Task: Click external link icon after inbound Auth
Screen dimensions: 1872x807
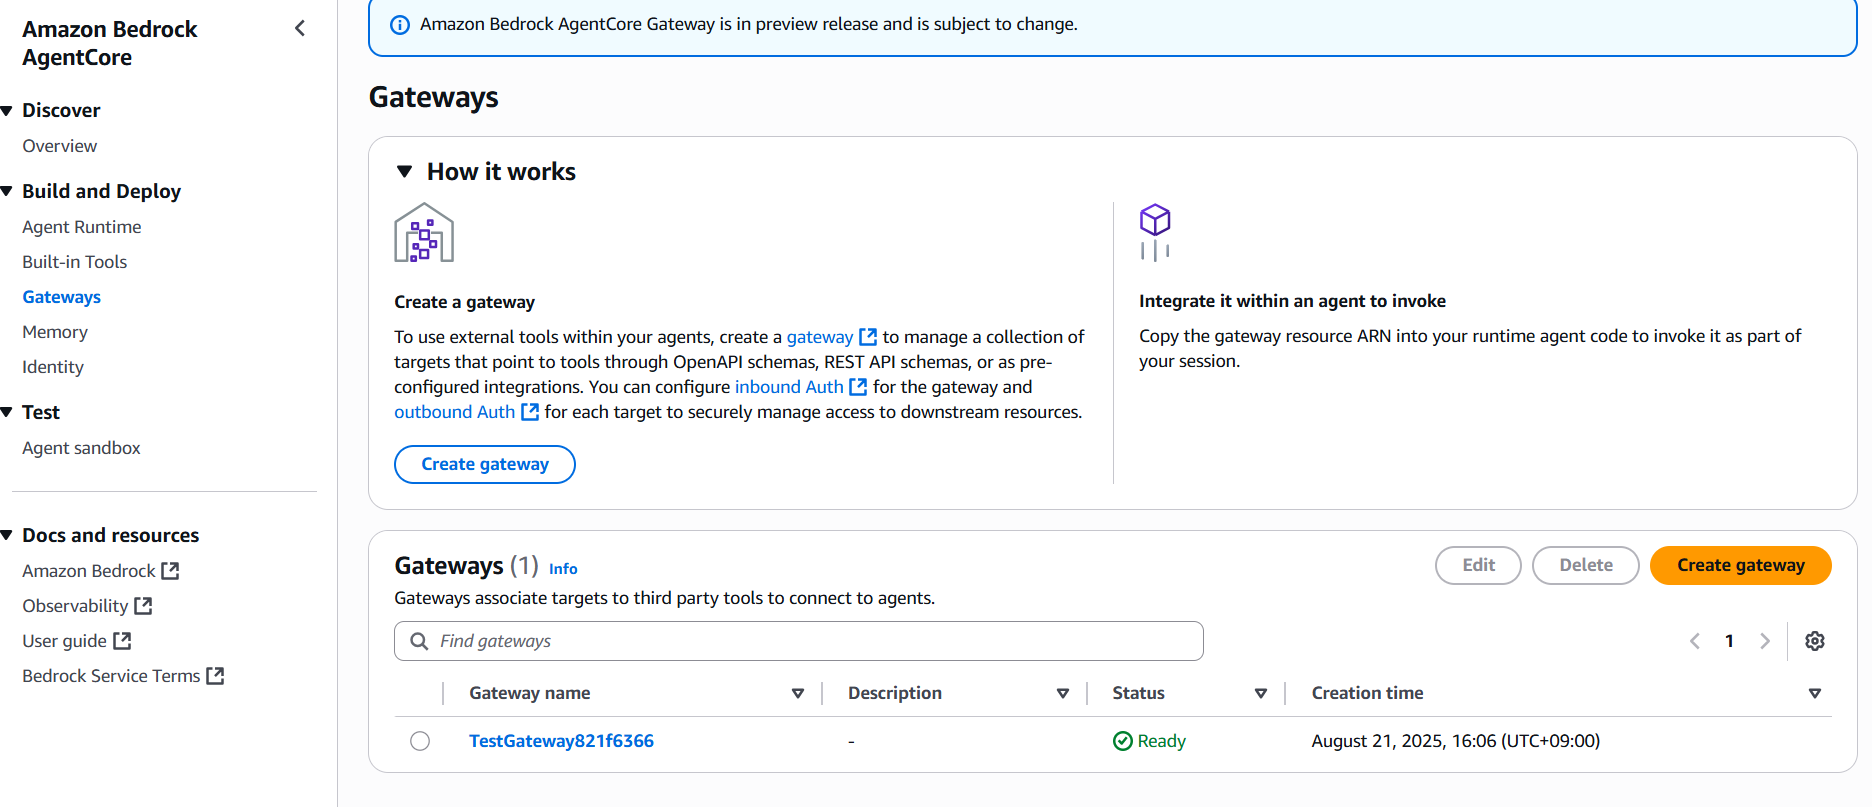Action: click(858, 387)
